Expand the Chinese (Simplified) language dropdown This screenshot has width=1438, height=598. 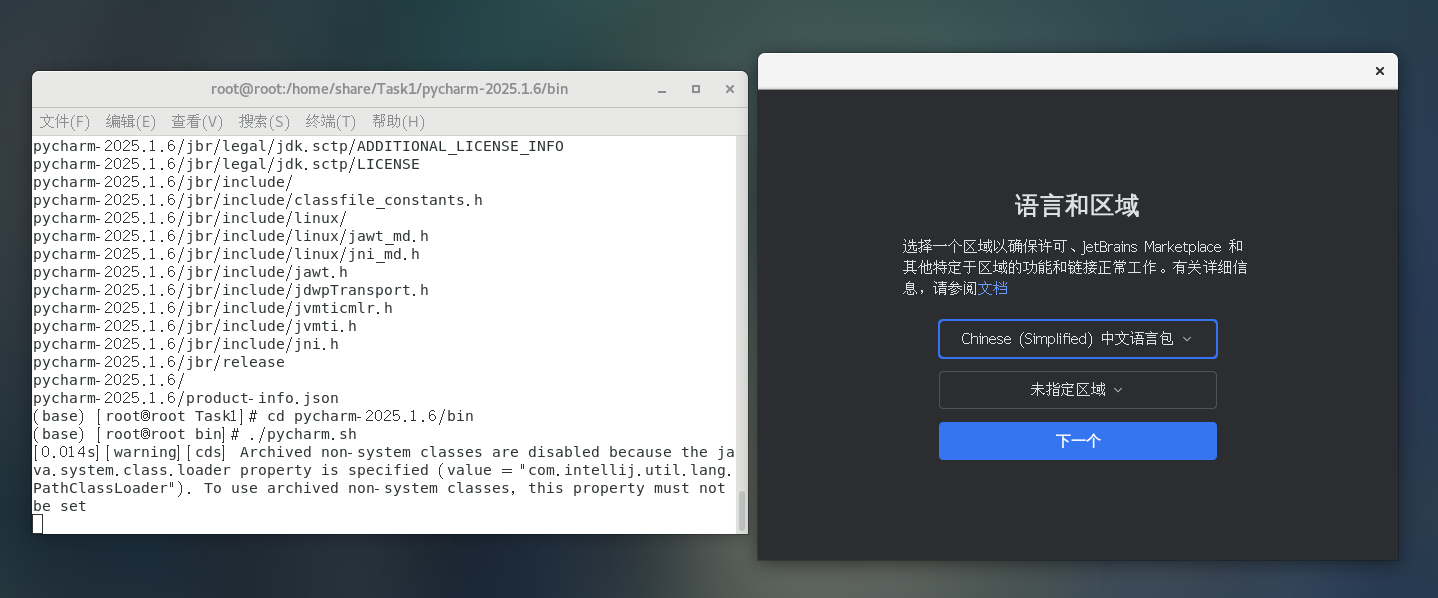[1078, 339]
